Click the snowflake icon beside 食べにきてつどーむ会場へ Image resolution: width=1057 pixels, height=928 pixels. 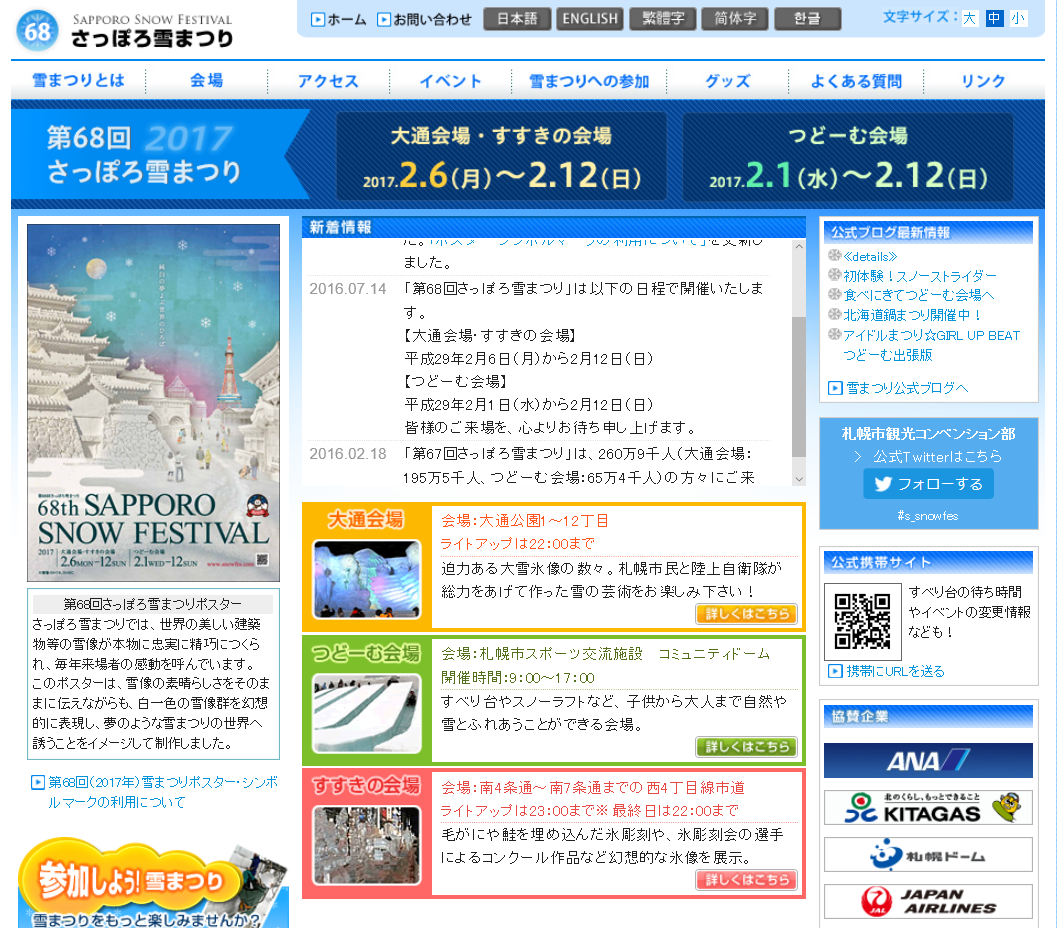(835, 294)
